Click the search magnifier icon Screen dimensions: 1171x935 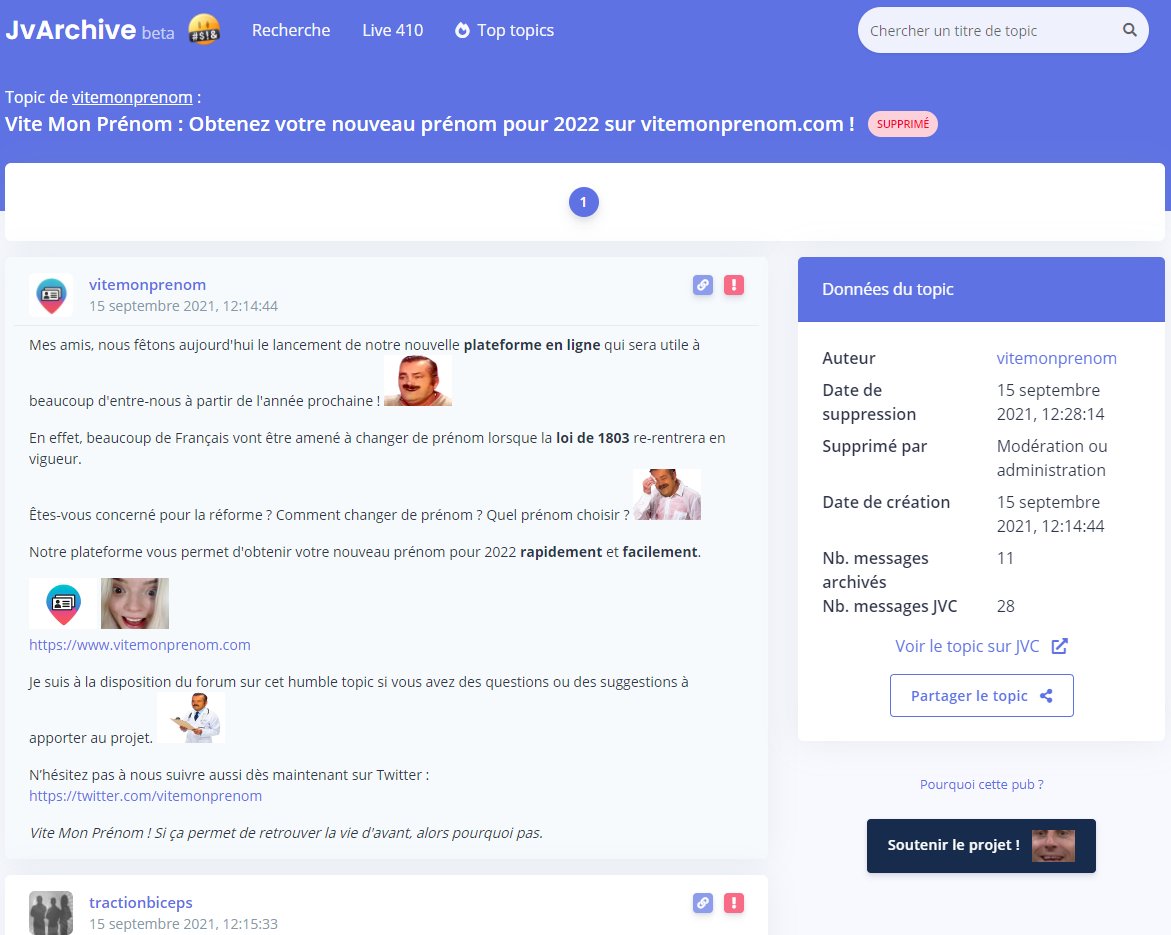click(x=1129, y=30)
